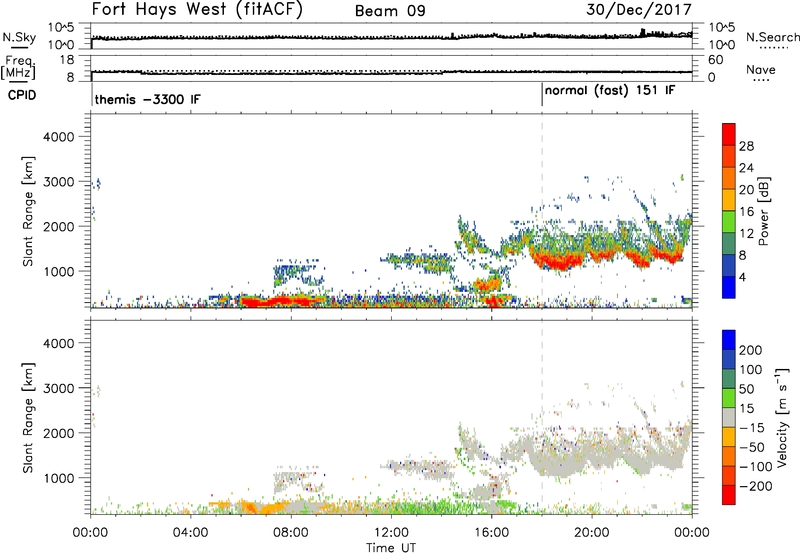The height and width of the screenshot is (554, 800).
Task: Pick the gray -15 to 15 Velocity segment
Action: [x=729, y=417]
